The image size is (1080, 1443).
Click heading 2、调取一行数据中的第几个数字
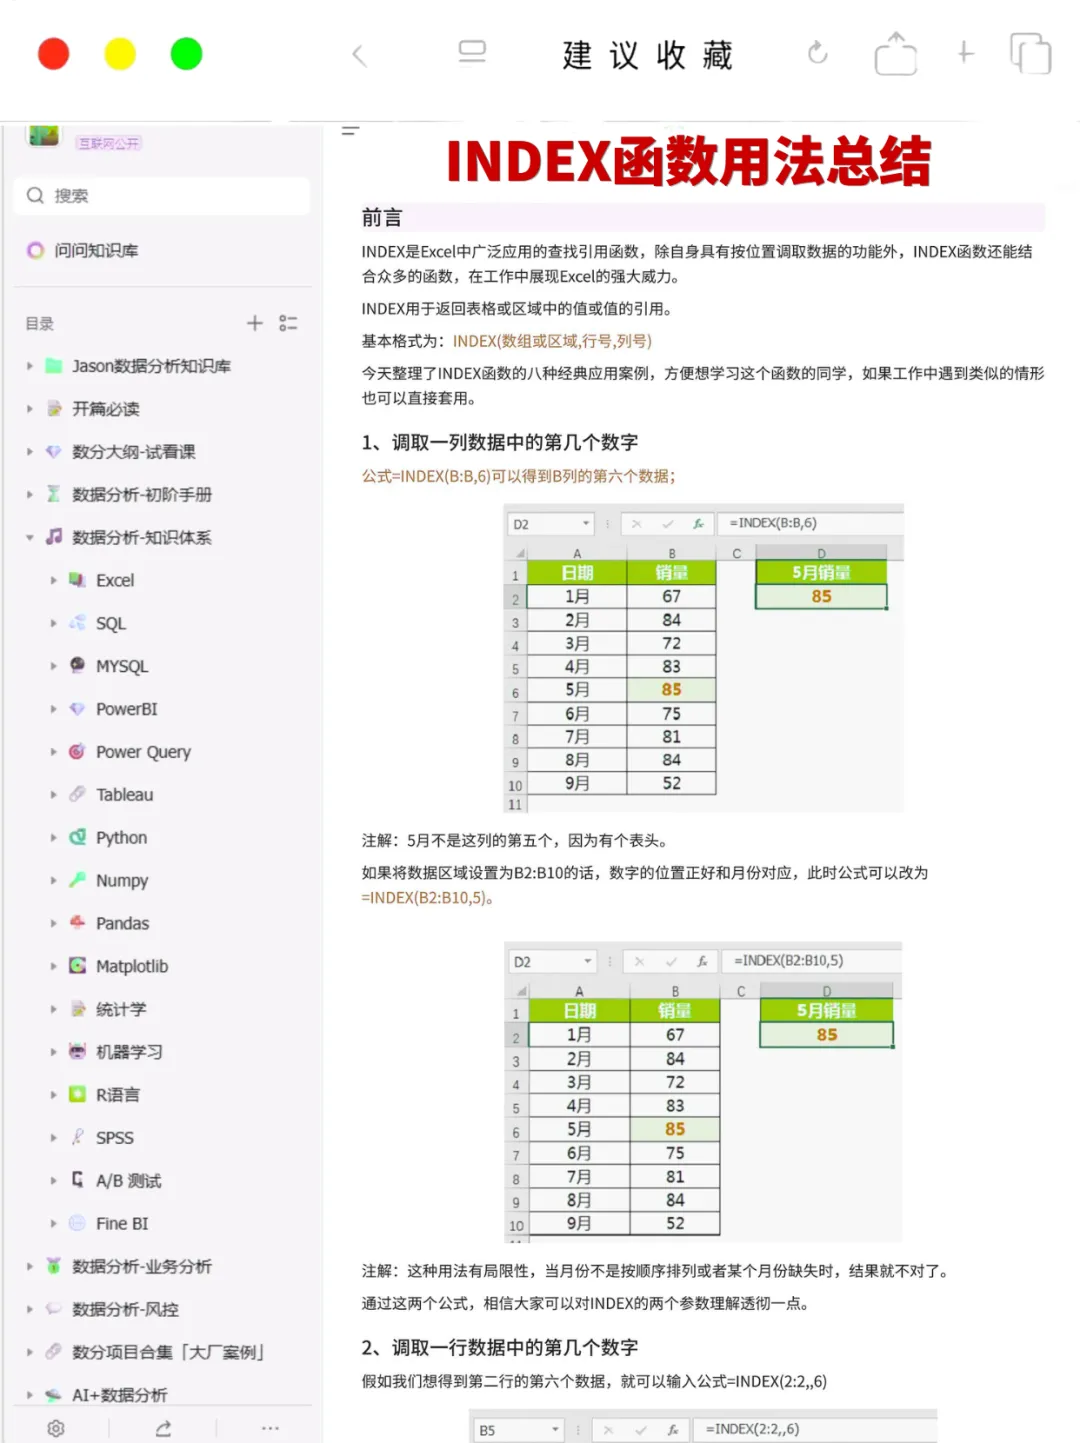[500, 1347]
